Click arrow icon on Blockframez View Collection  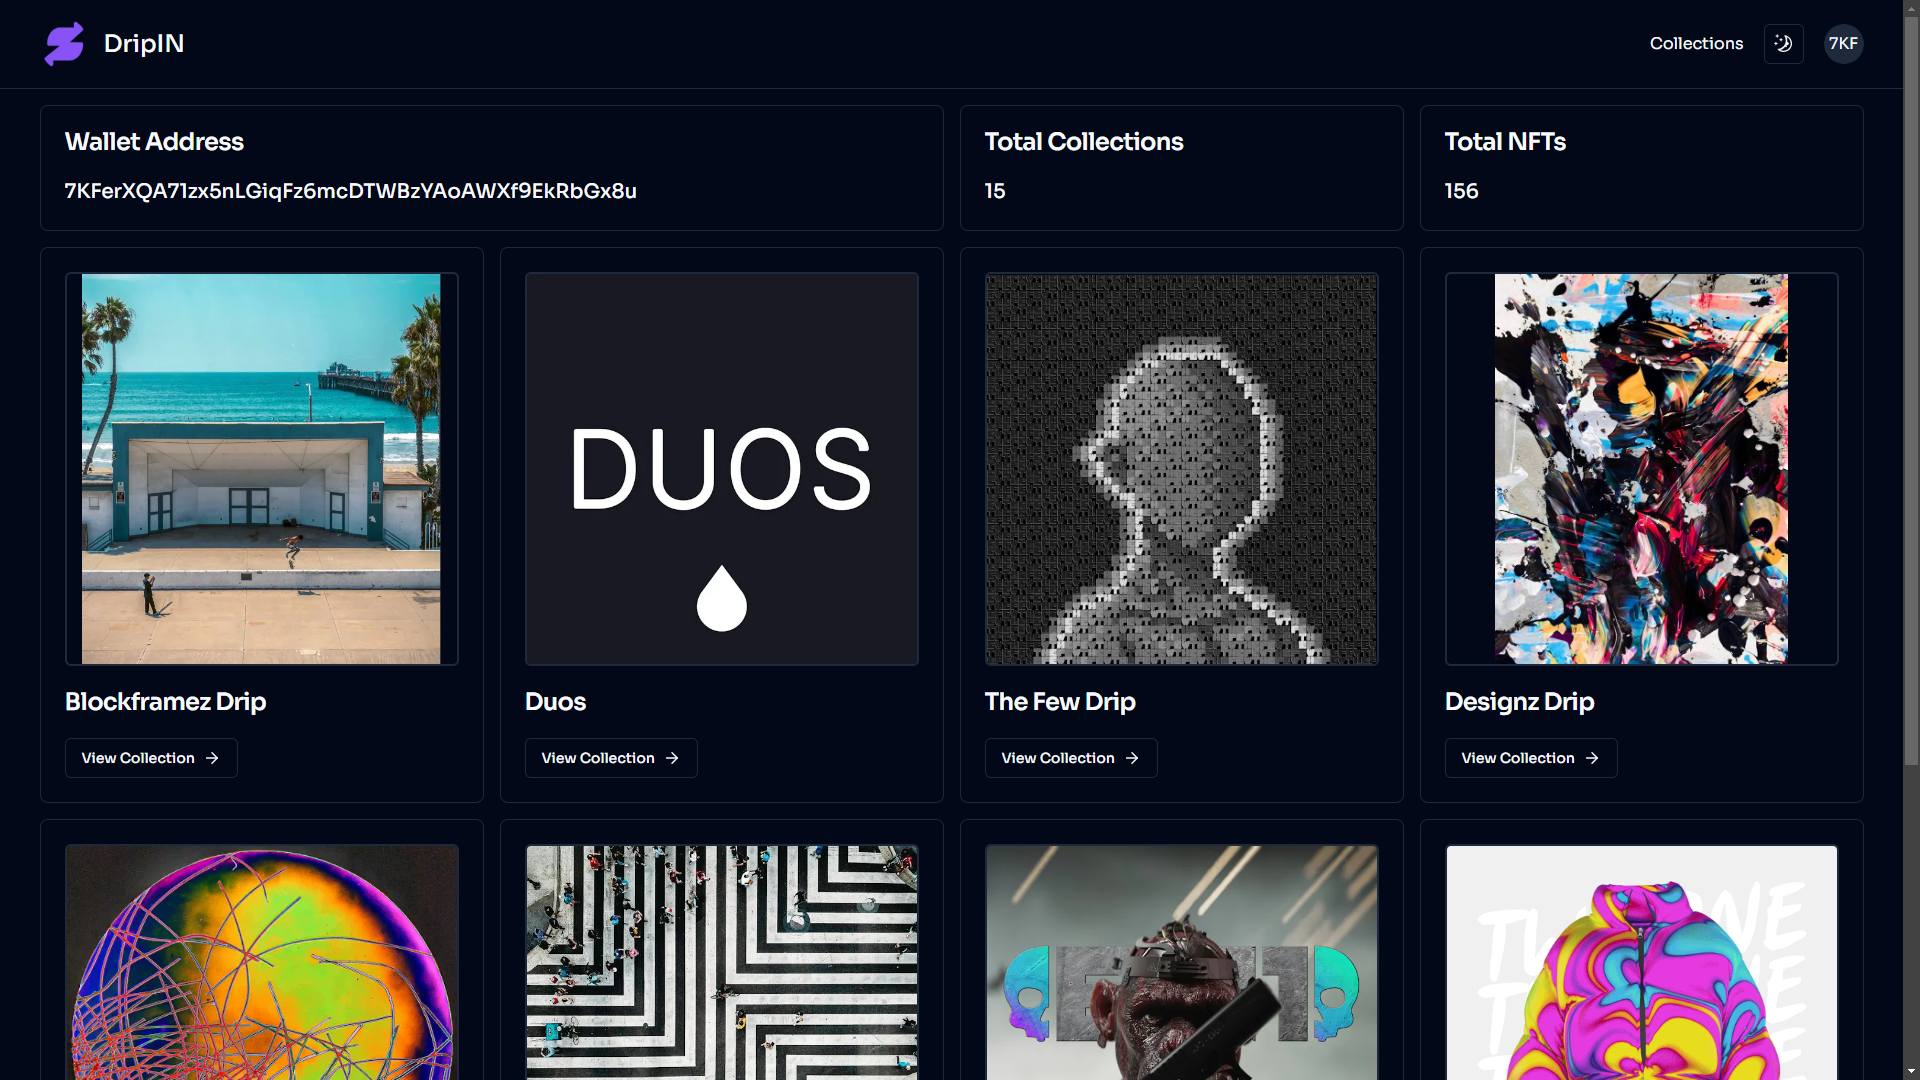pyautogui.click(x=212, y=758)
